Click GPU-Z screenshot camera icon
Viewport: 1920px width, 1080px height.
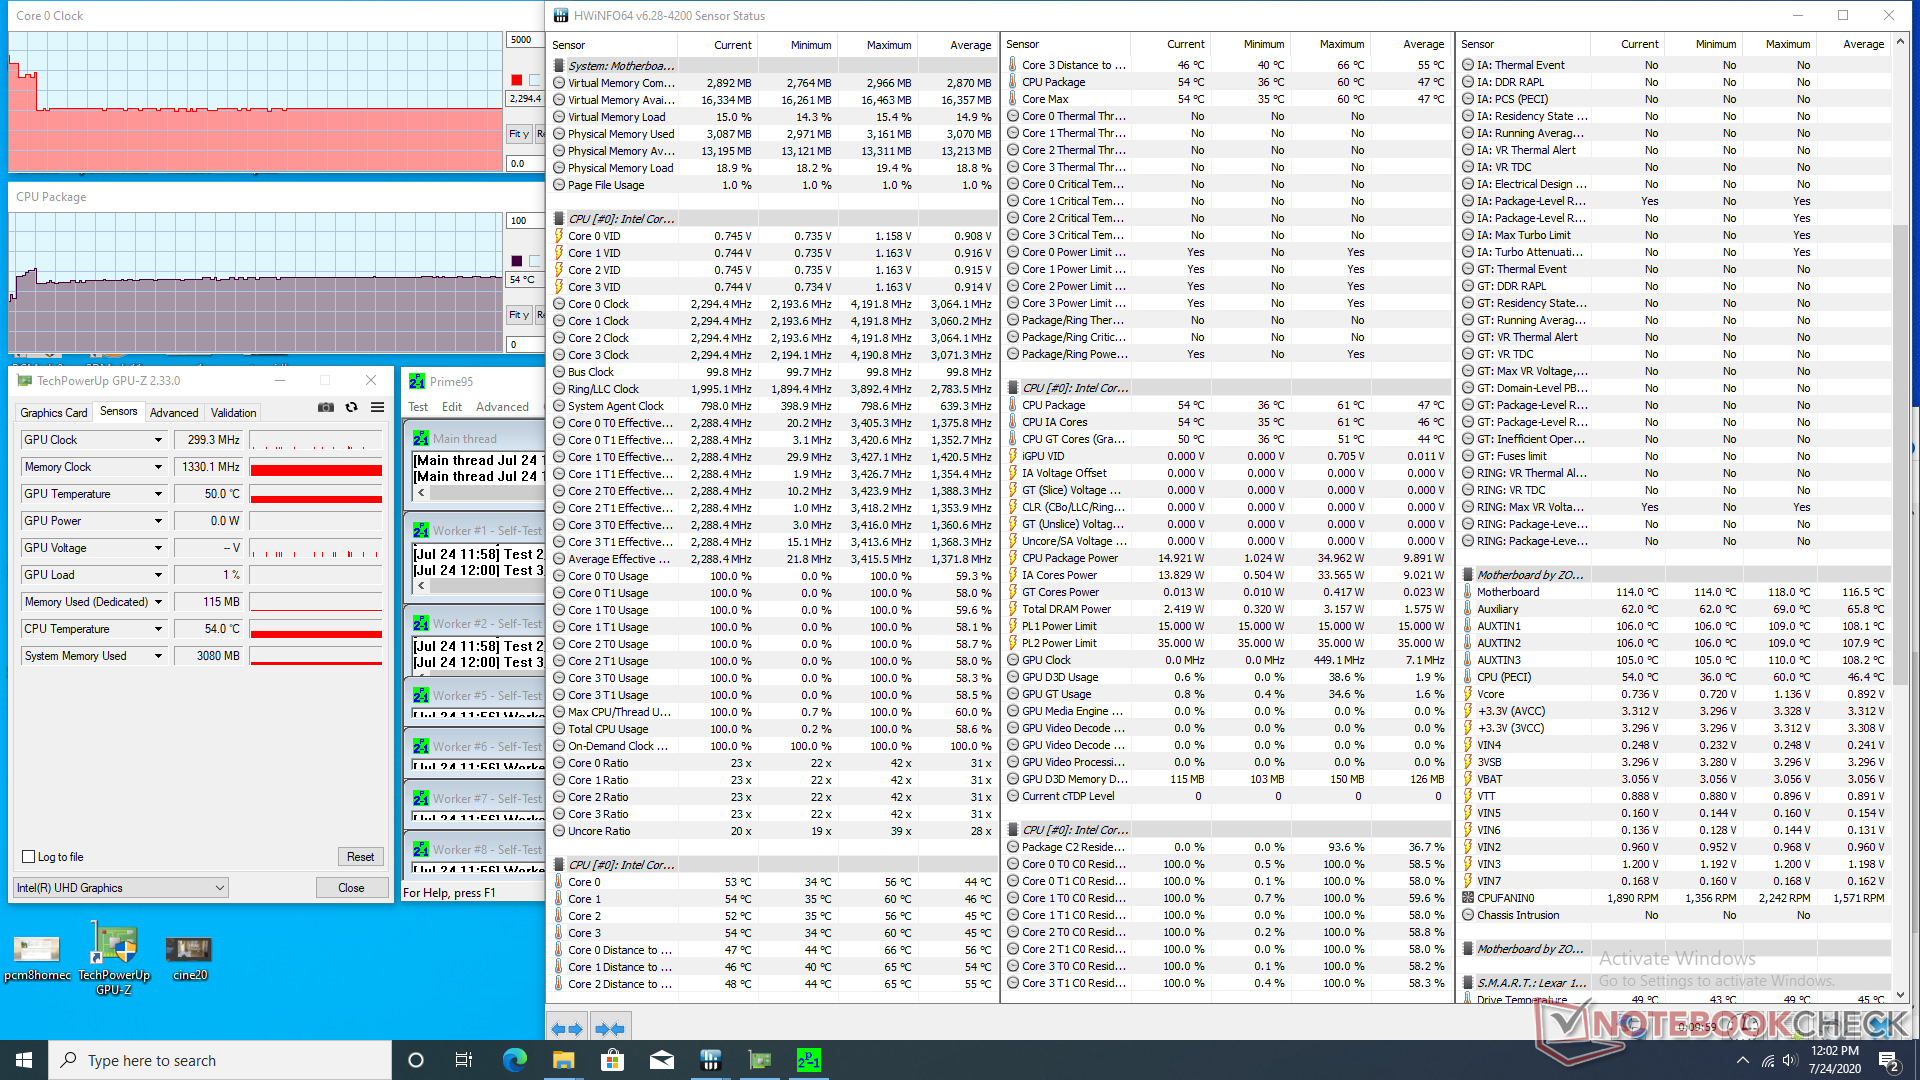point(326,408)
